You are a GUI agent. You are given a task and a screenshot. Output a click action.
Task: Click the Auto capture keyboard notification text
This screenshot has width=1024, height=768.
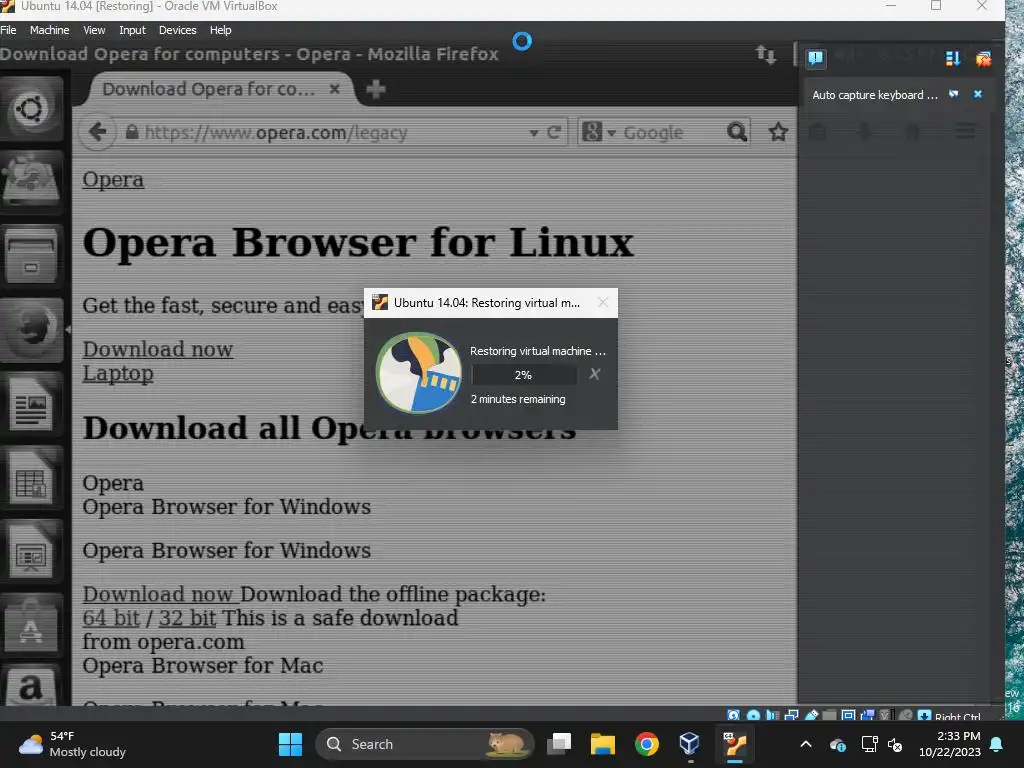(x=874, y=95)
